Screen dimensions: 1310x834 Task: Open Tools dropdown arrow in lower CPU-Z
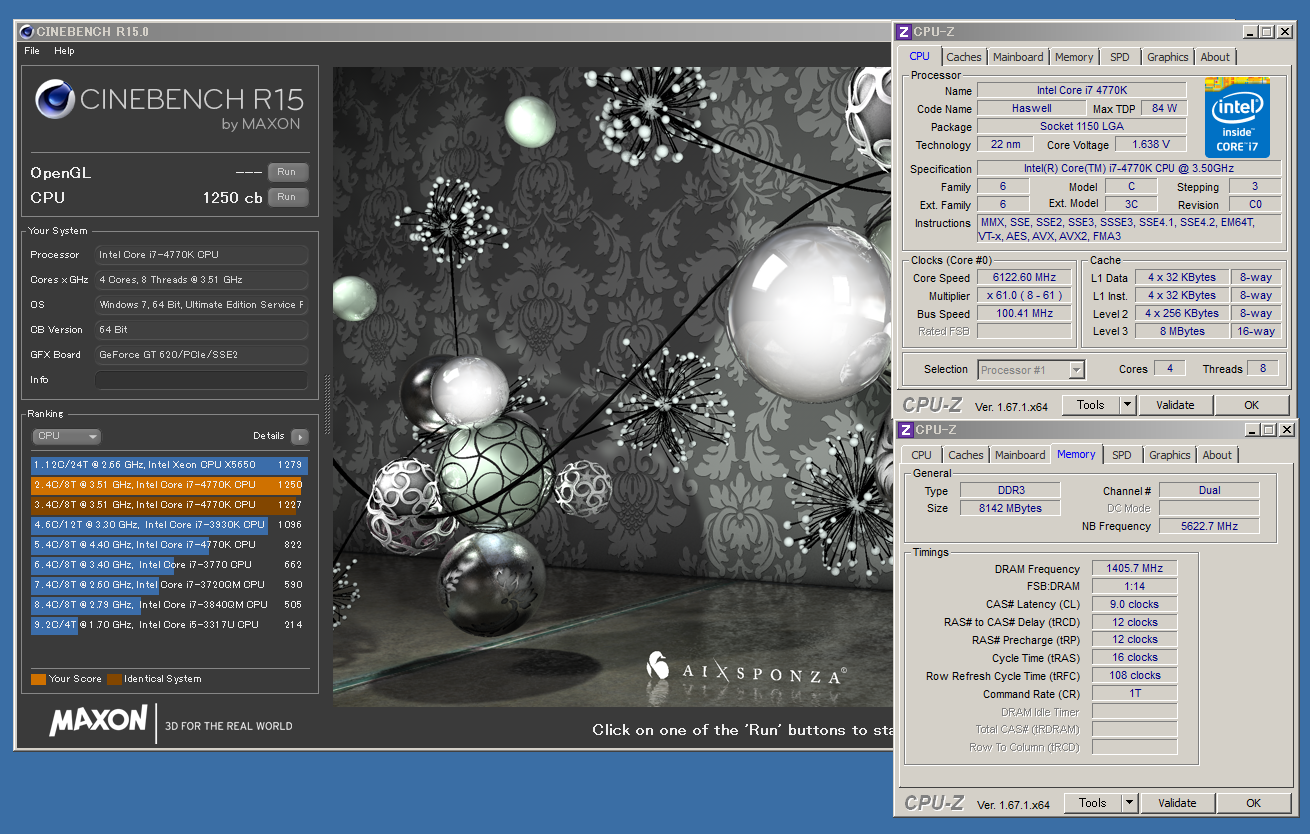pos(1130,803)
